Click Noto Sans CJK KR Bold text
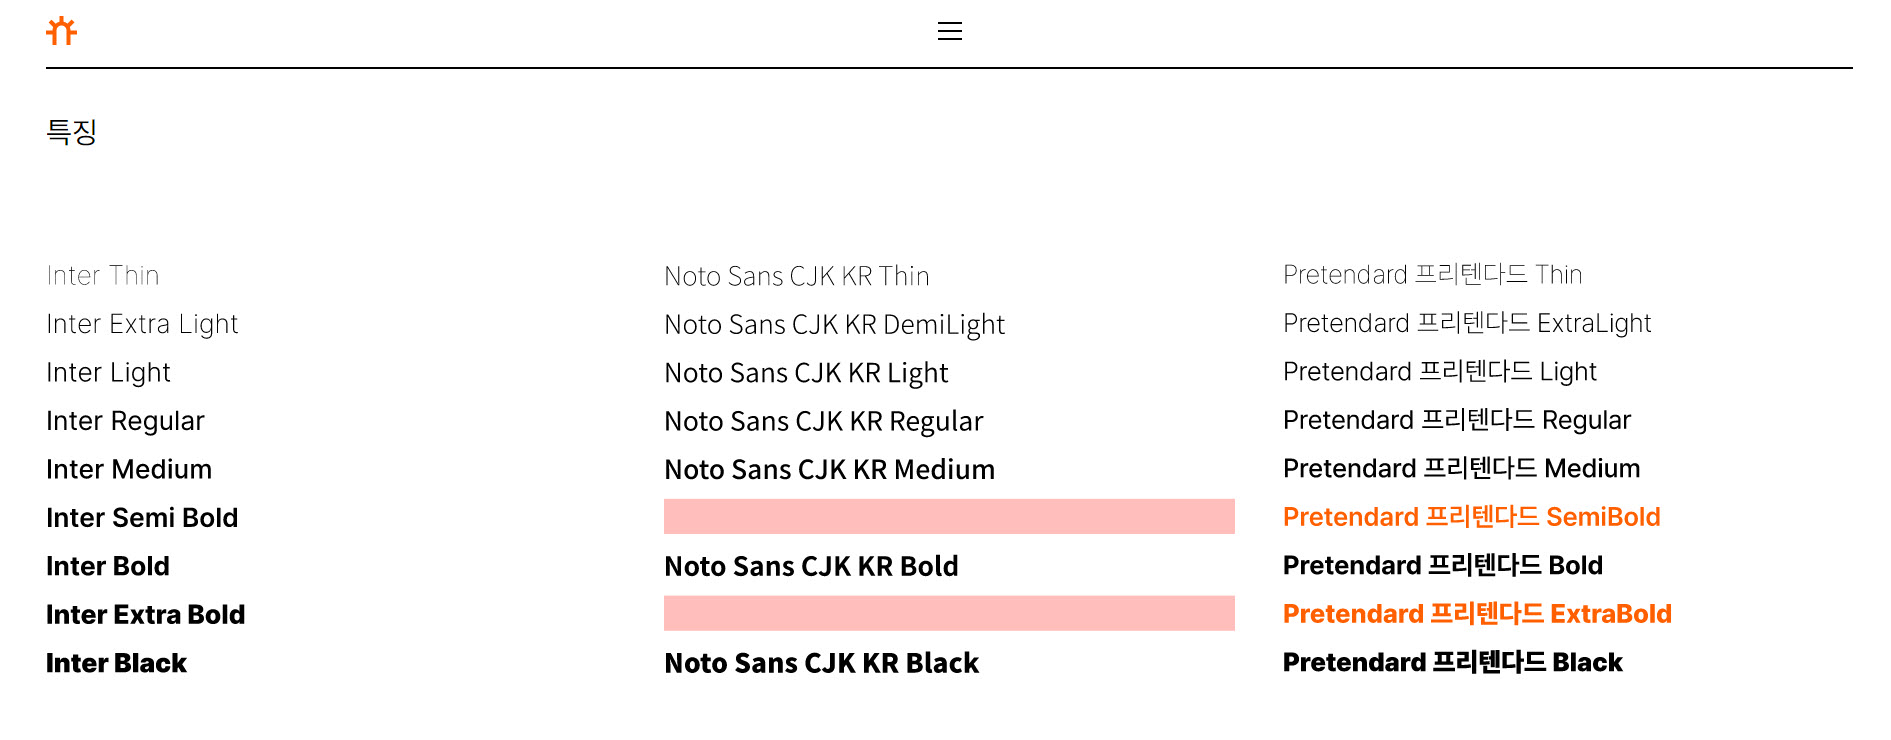This screenshot has width=1891, height=740. point(811,566)
